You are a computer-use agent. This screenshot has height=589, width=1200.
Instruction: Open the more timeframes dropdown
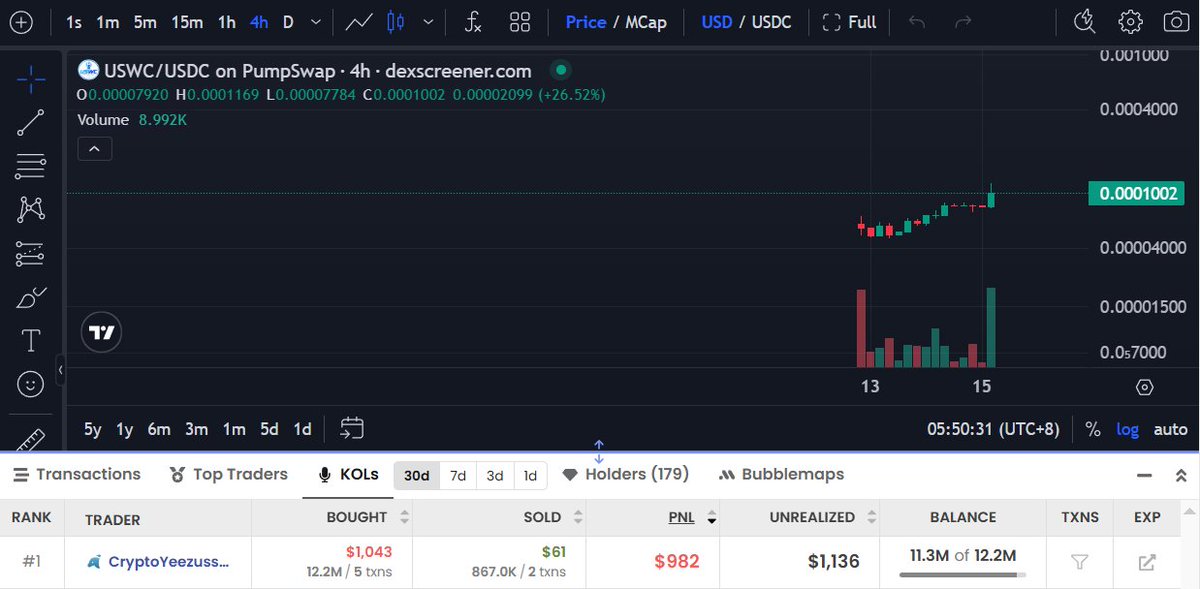[x=317, y=22]
